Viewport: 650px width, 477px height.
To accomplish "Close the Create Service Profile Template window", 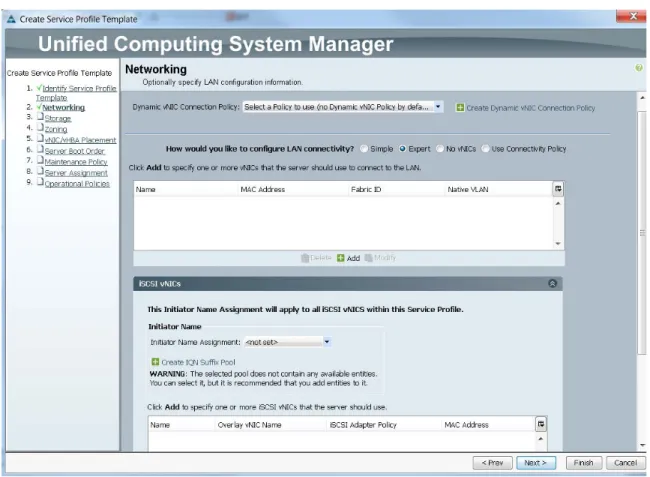I will tap(631, 17).
